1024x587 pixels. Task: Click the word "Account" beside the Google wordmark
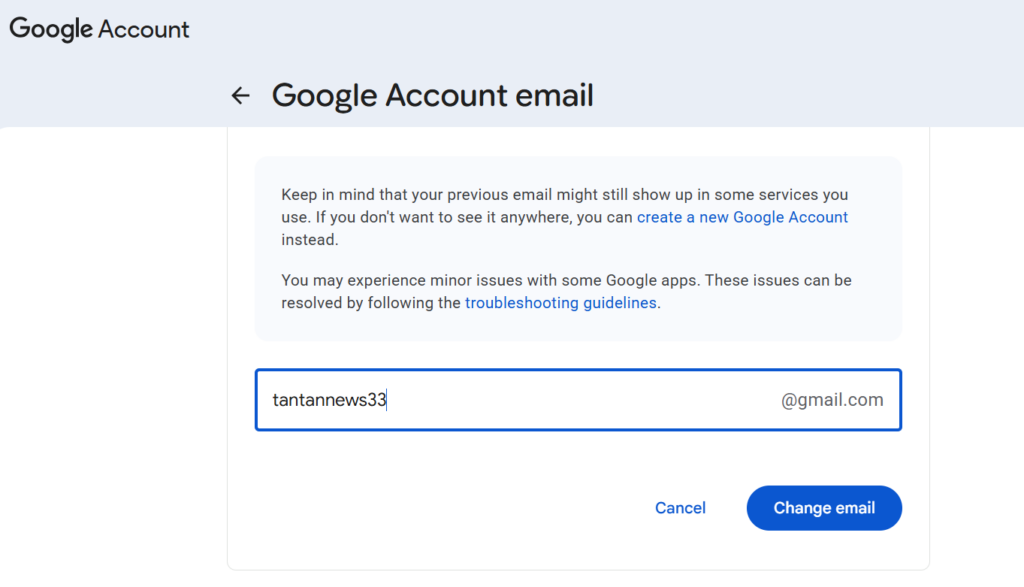click(144, 29)
